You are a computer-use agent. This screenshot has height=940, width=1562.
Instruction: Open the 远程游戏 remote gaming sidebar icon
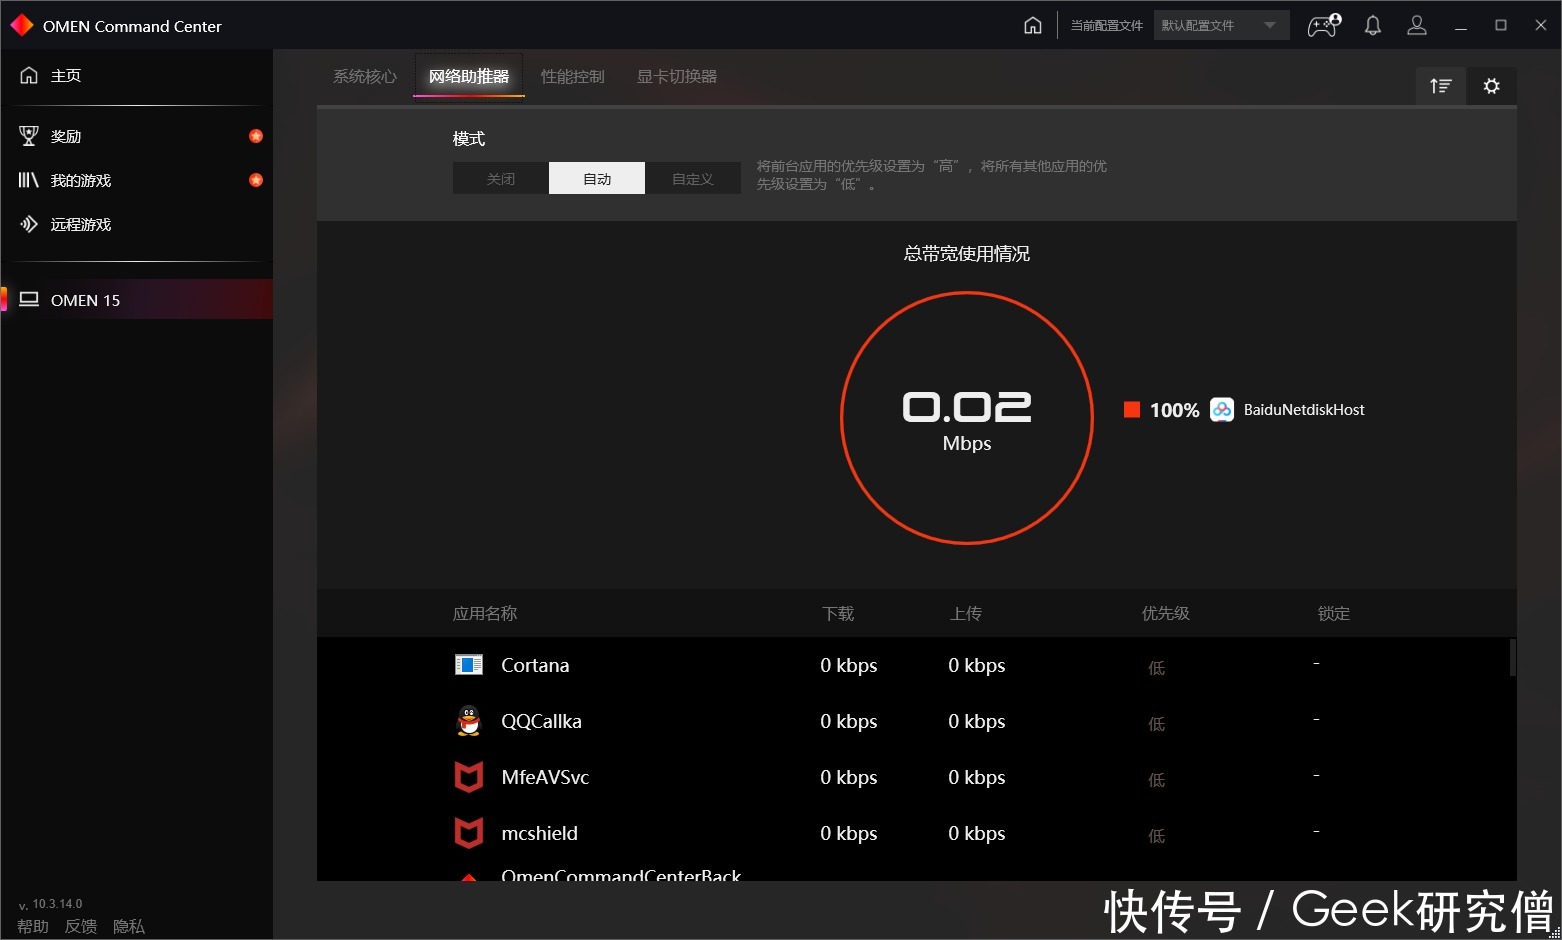(x=30, y=224)
